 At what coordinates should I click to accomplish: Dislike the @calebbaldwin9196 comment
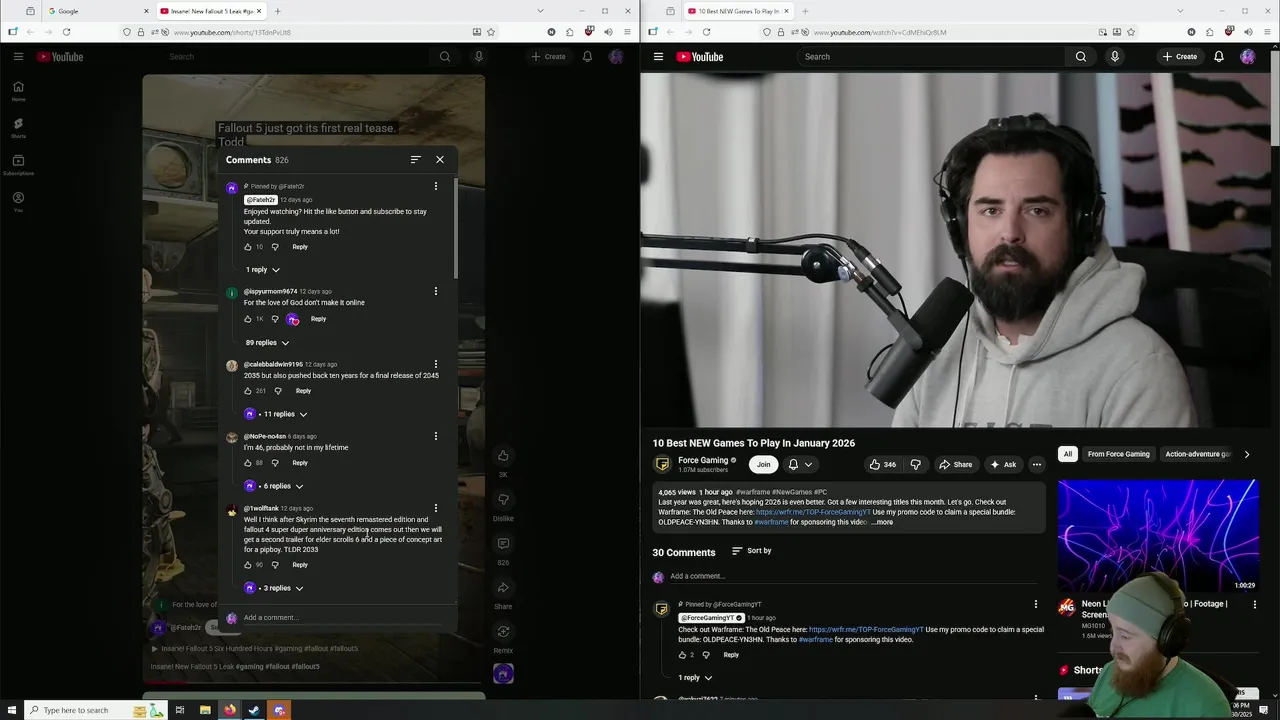click(x=278, y=391)
